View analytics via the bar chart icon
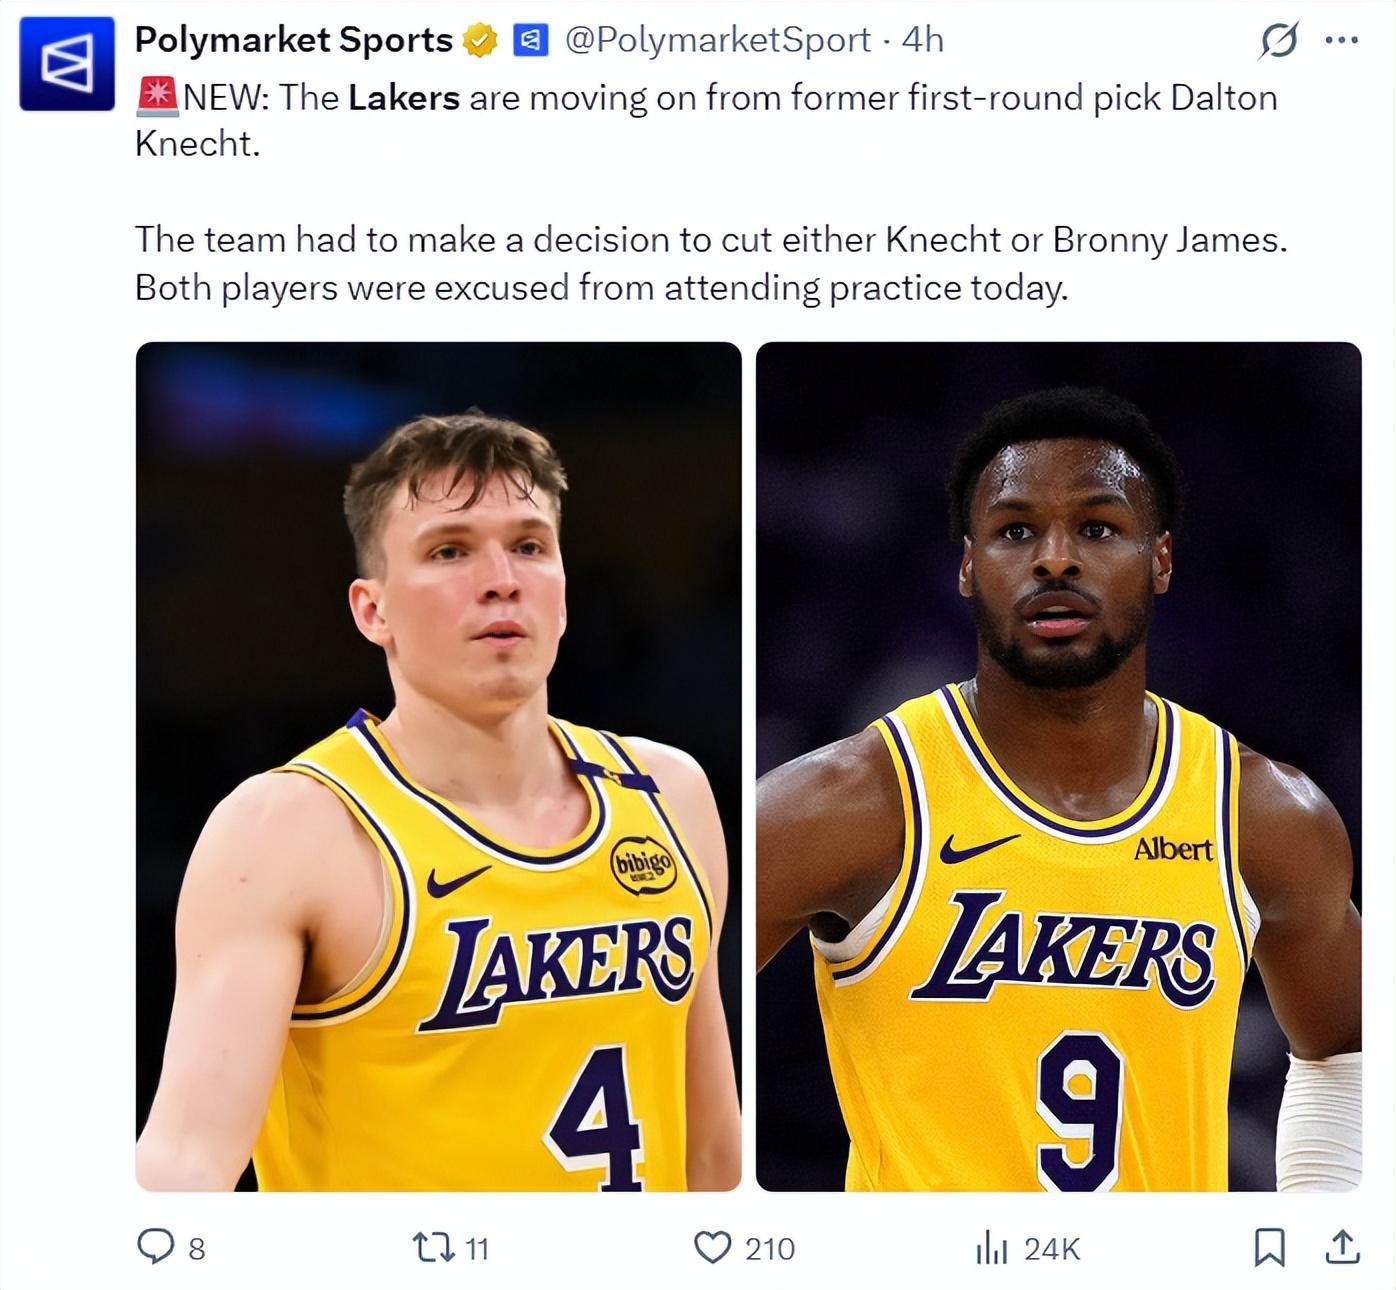1396x1290 pixels. coord(991,1248)
